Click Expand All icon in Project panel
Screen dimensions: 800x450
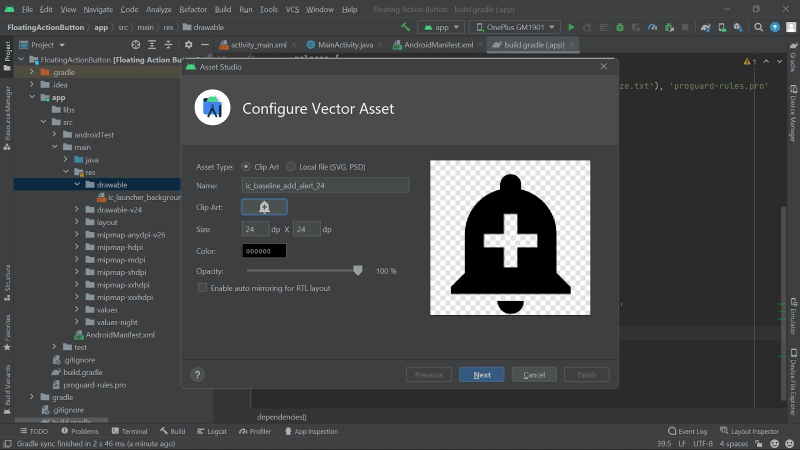coord(152,45)
